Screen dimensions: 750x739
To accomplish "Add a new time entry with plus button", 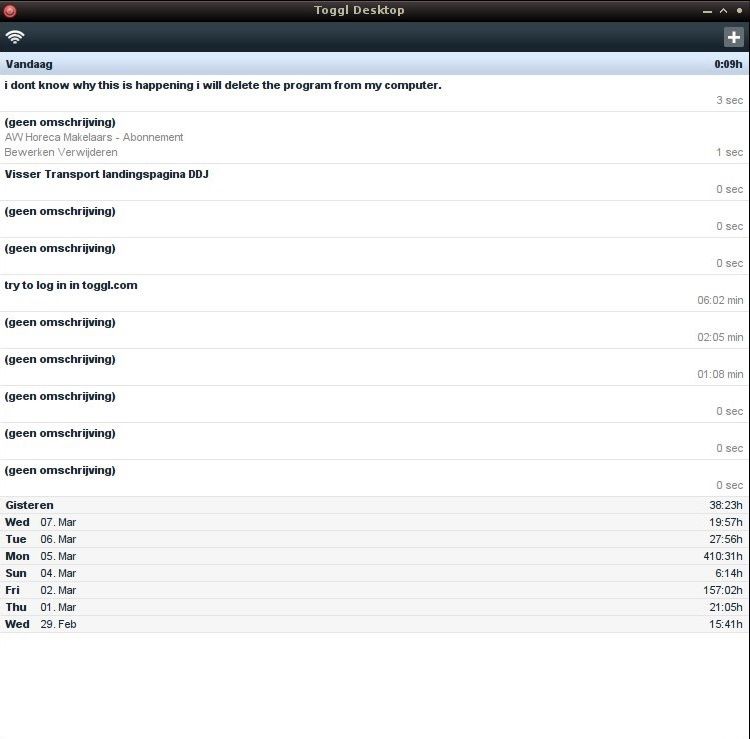I will pyautogui.click(x=734, y=37).
